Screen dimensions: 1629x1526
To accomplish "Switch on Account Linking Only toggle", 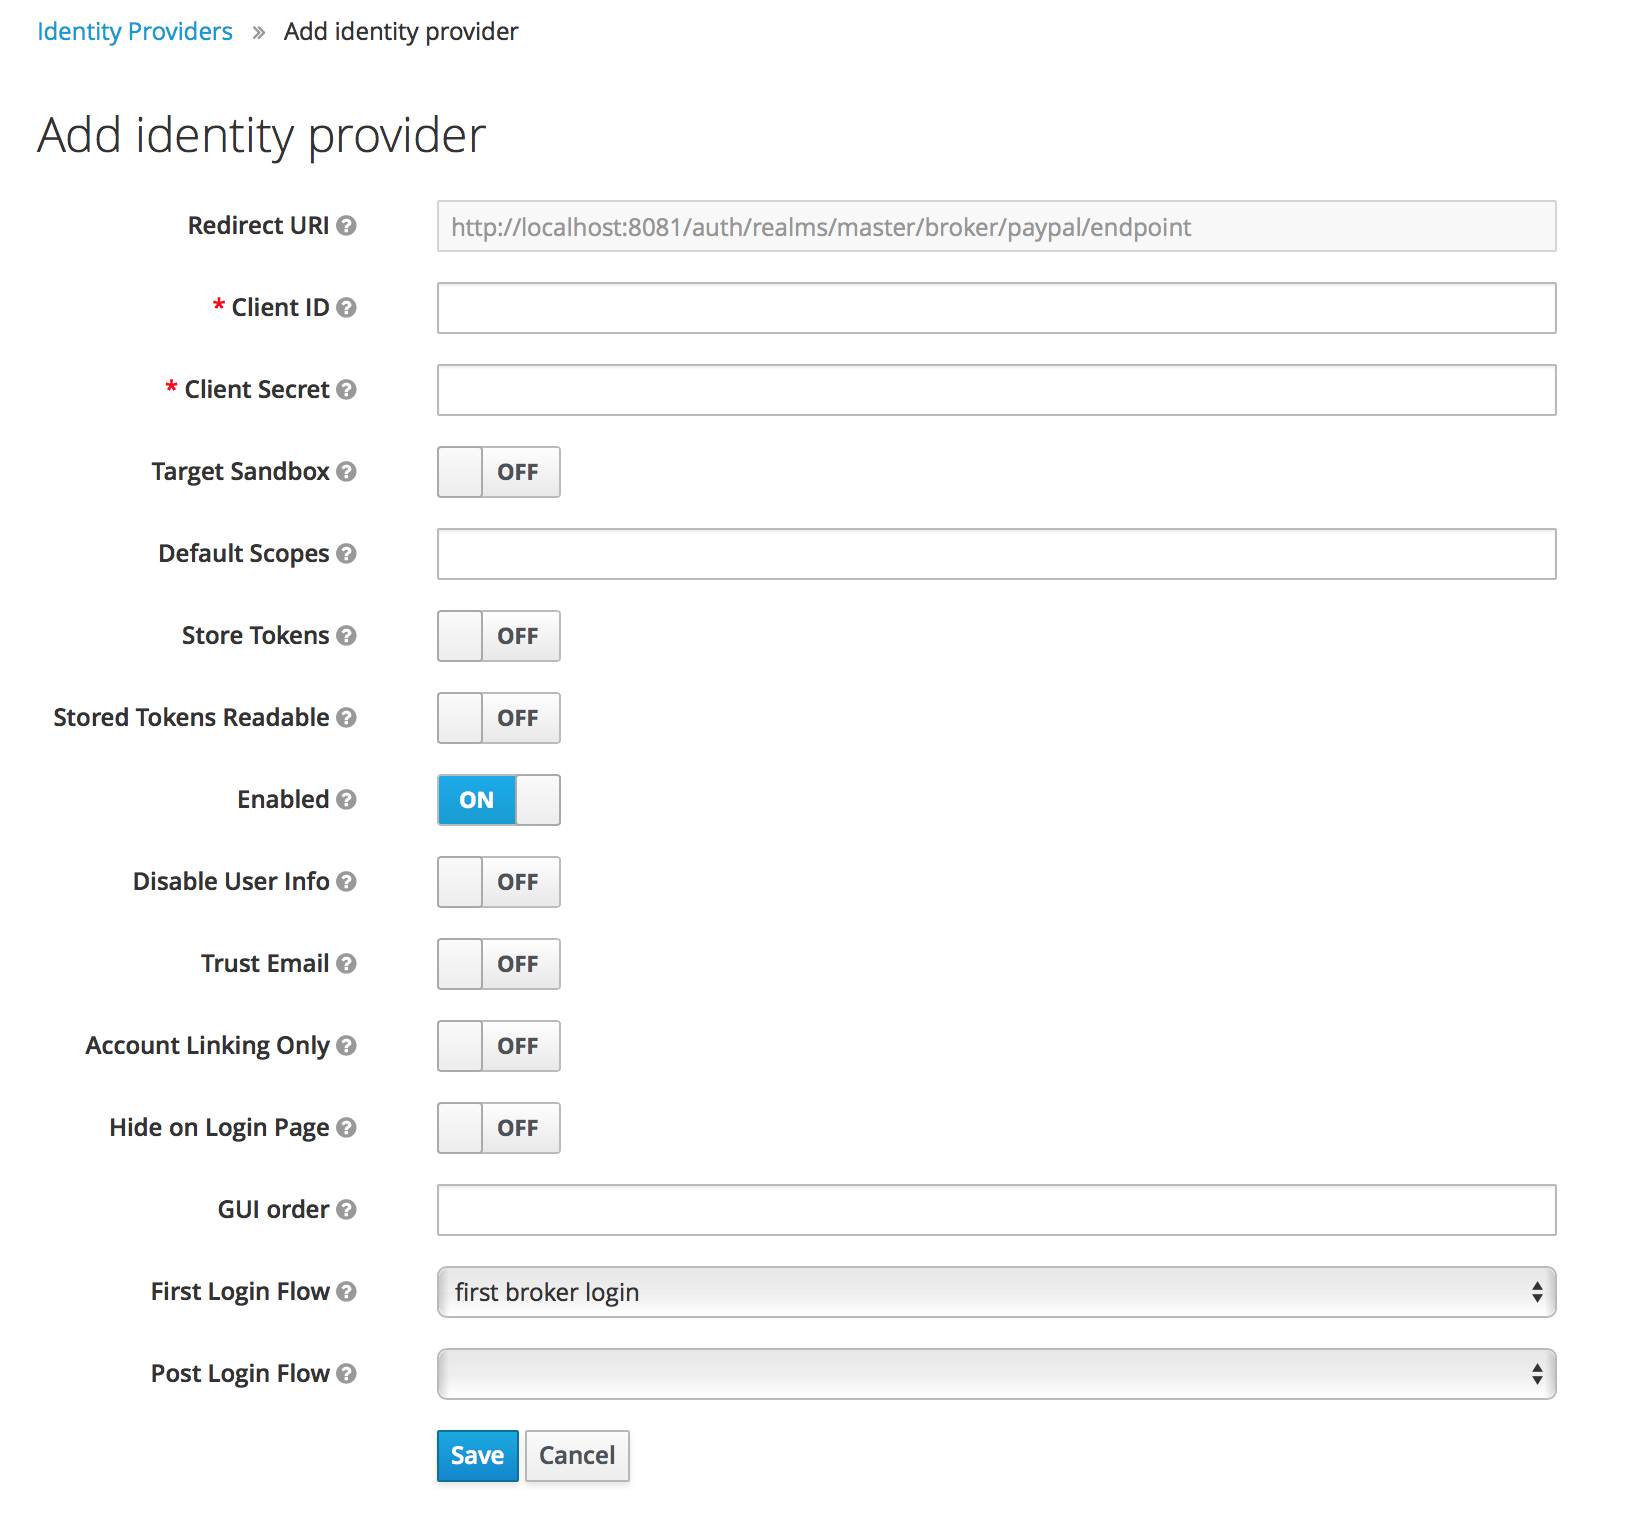I will (498, 1046).
